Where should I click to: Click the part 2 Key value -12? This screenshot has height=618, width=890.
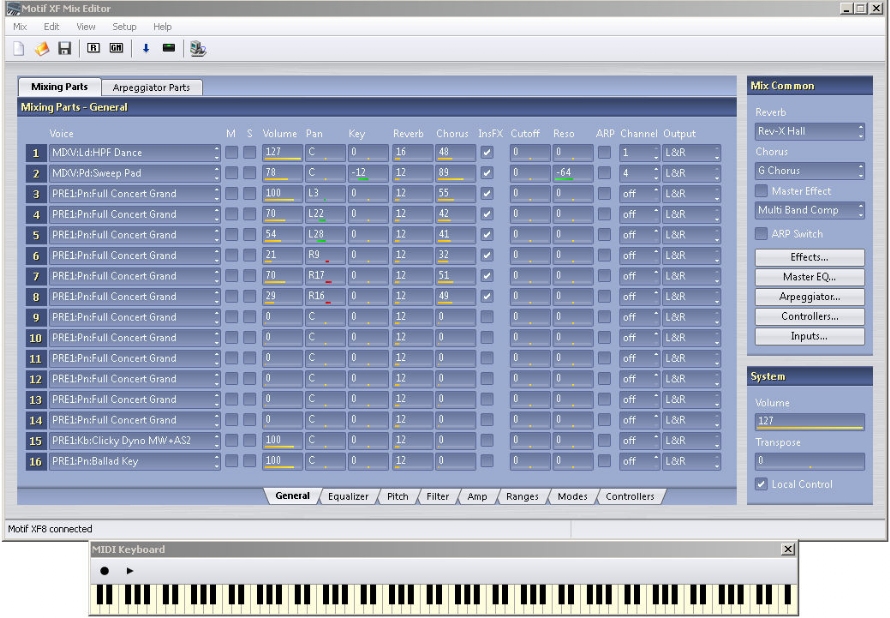368,173
